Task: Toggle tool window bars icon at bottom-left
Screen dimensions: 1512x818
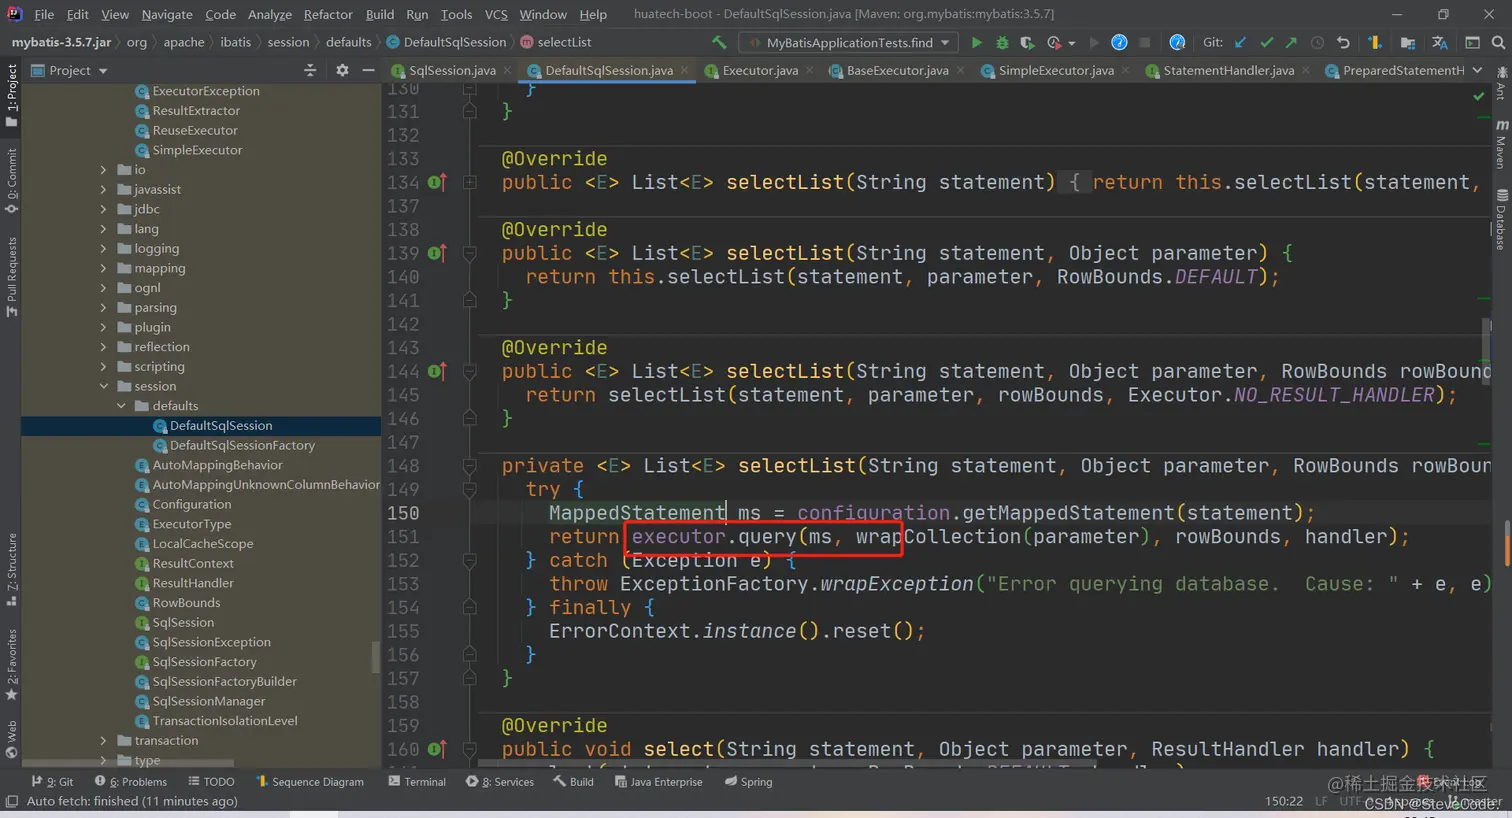Action: (12, 801)
